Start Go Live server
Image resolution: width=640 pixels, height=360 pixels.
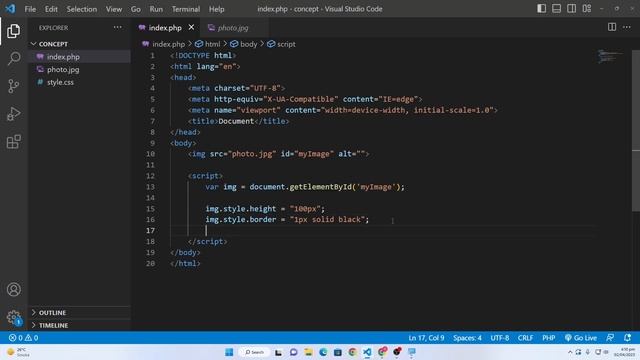(581, 338)
